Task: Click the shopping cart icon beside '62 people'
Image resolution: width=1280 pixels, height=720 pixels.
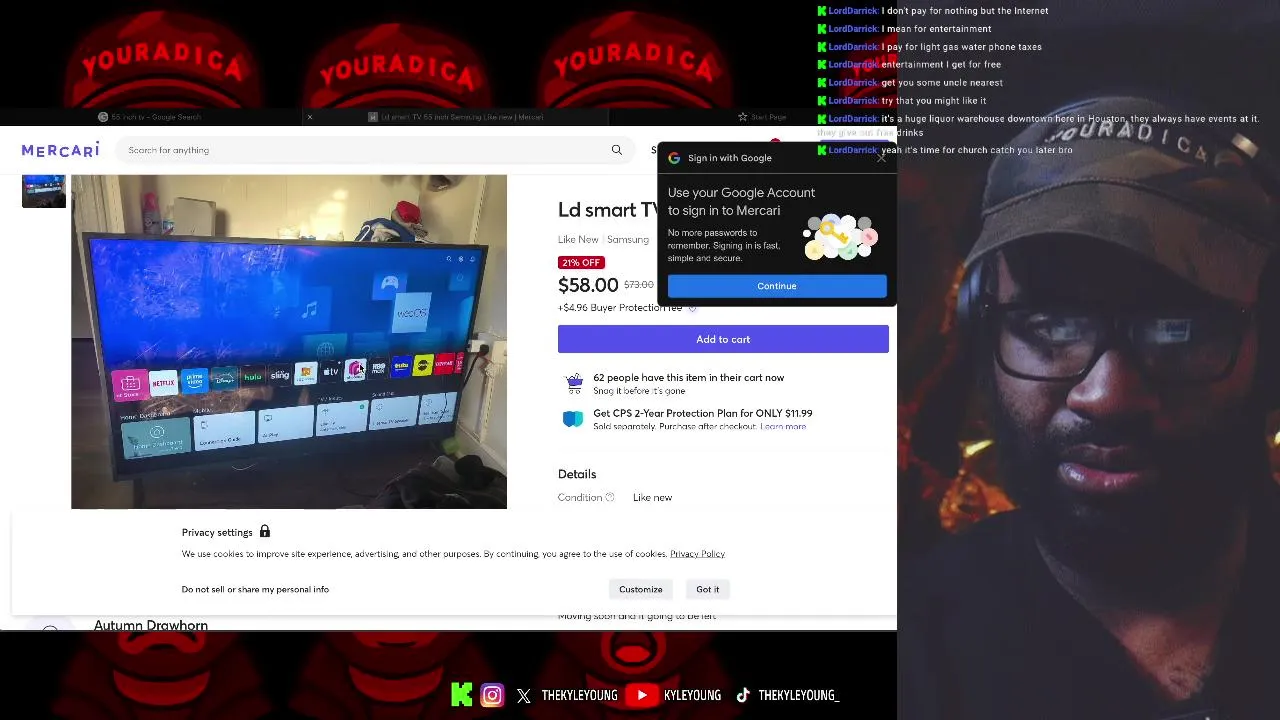Action: 574,381
